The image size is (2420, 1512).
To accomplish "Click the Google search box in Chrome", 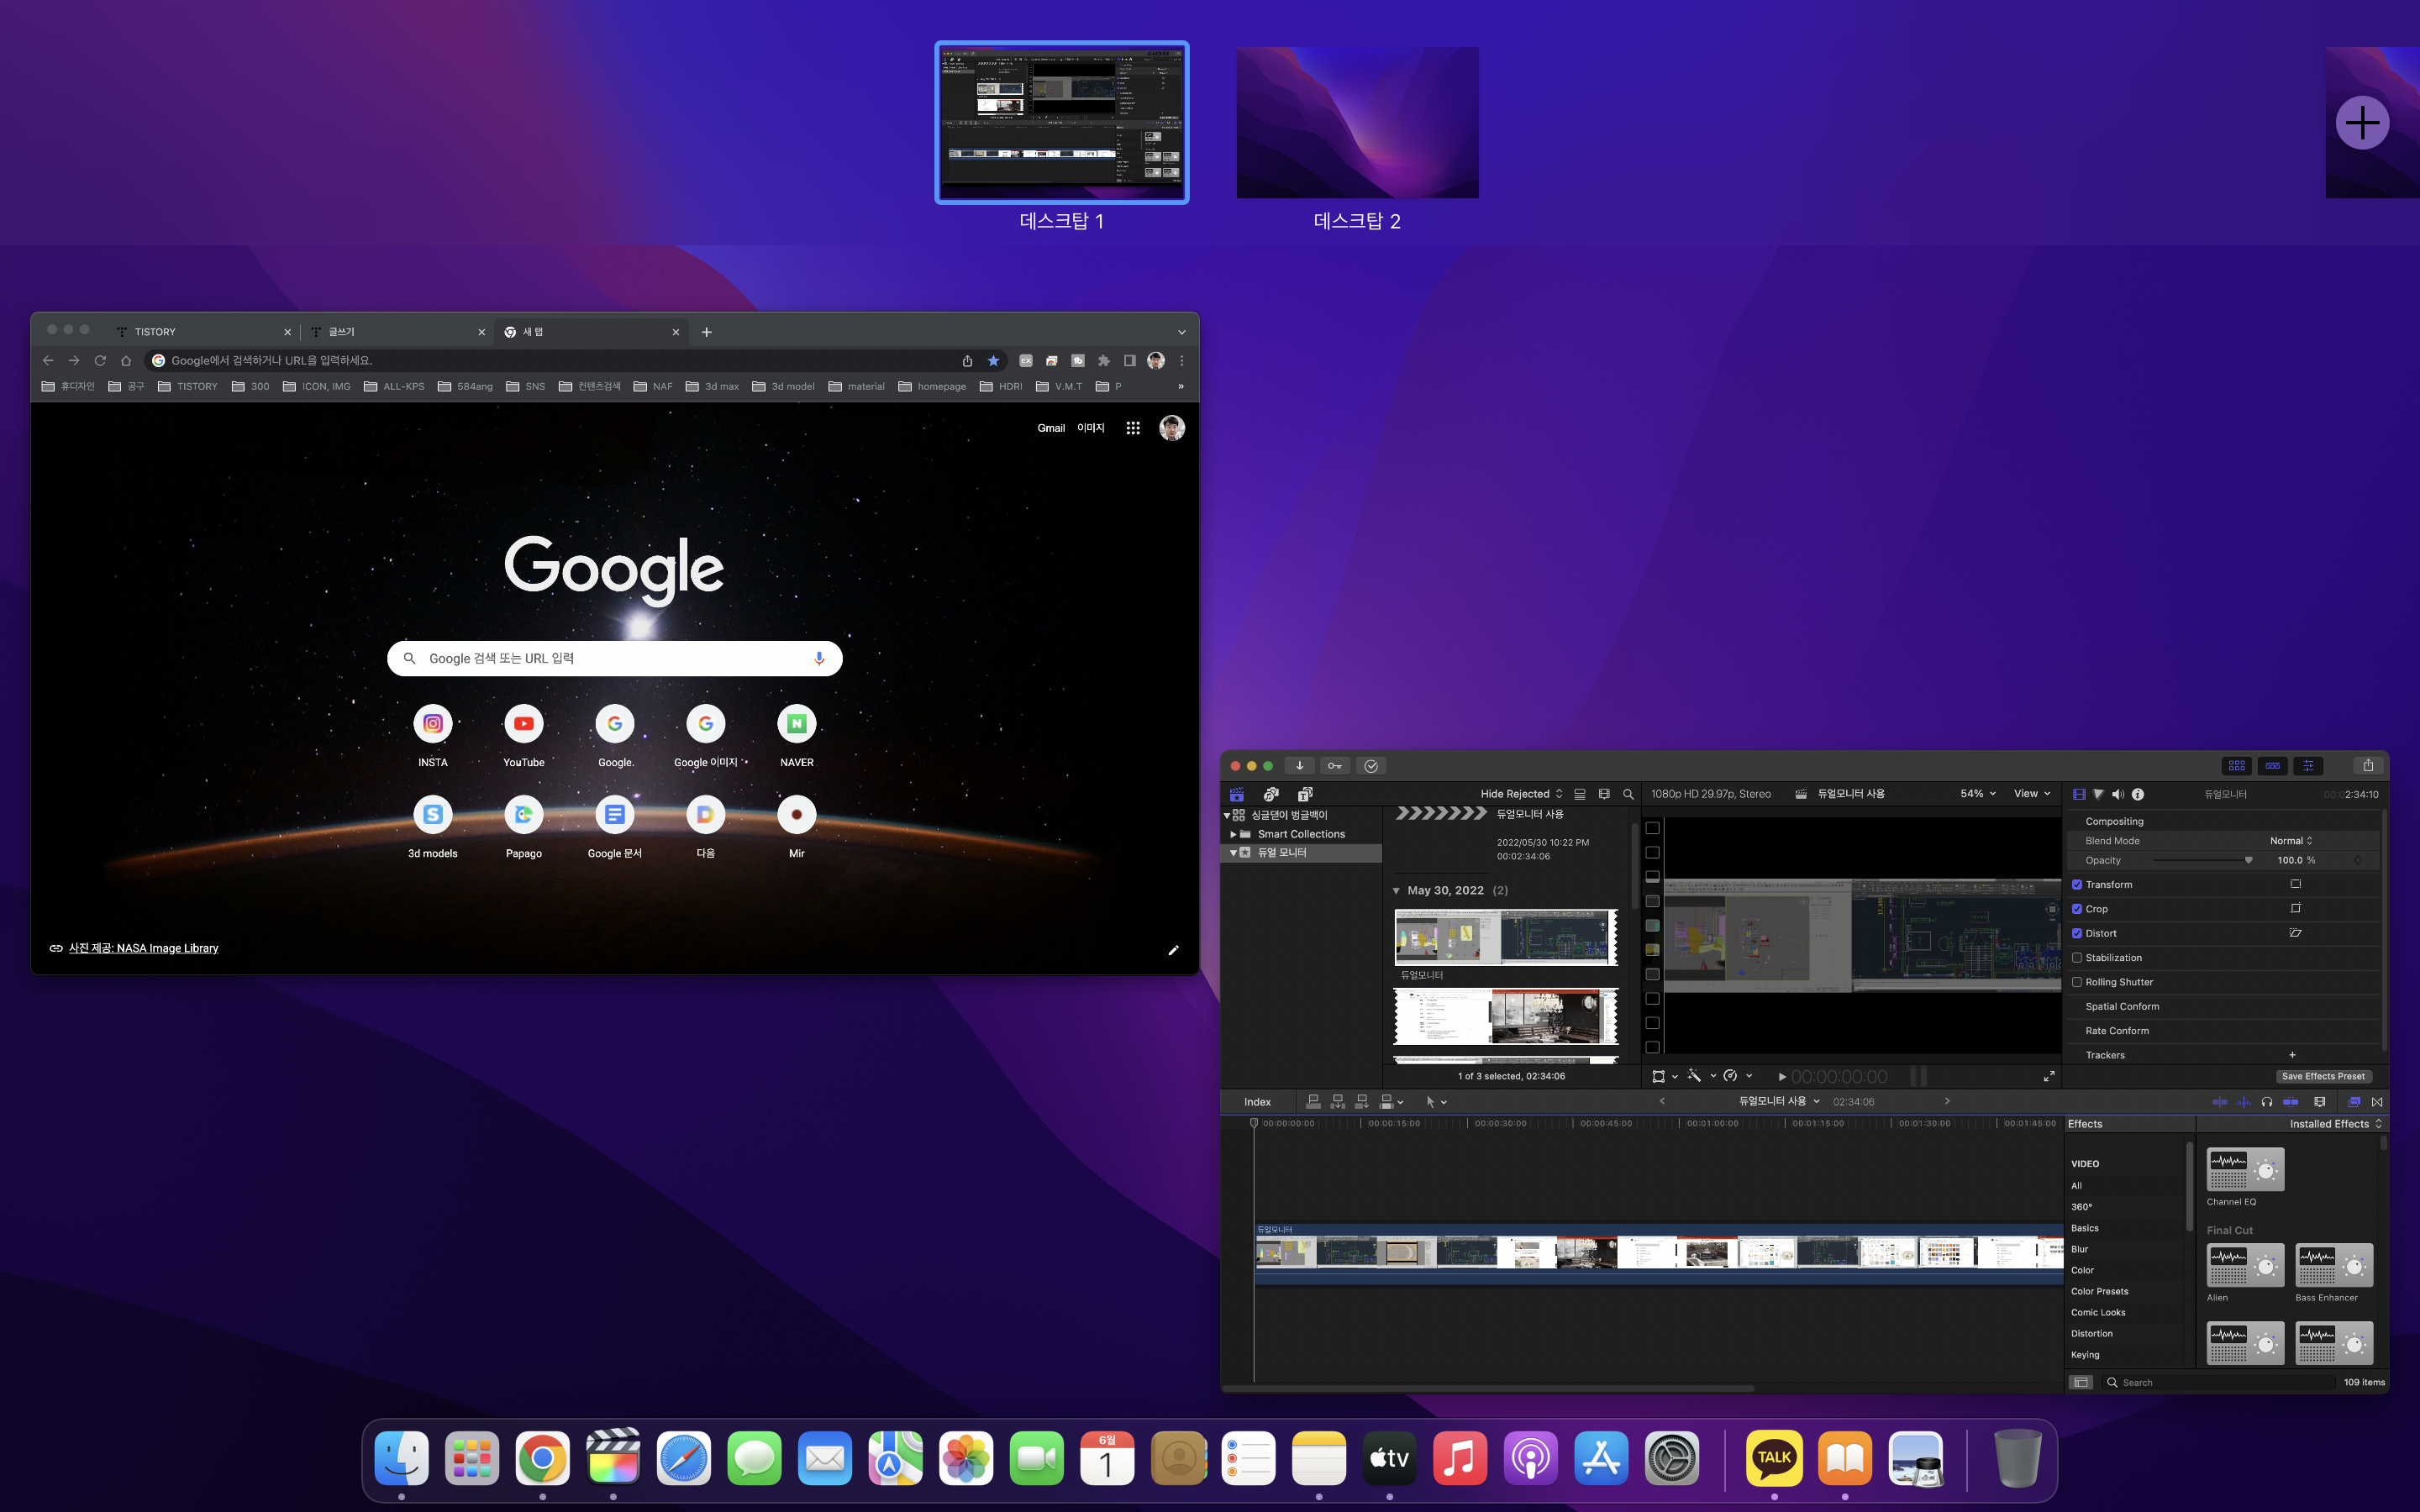I will coord(614,658).
